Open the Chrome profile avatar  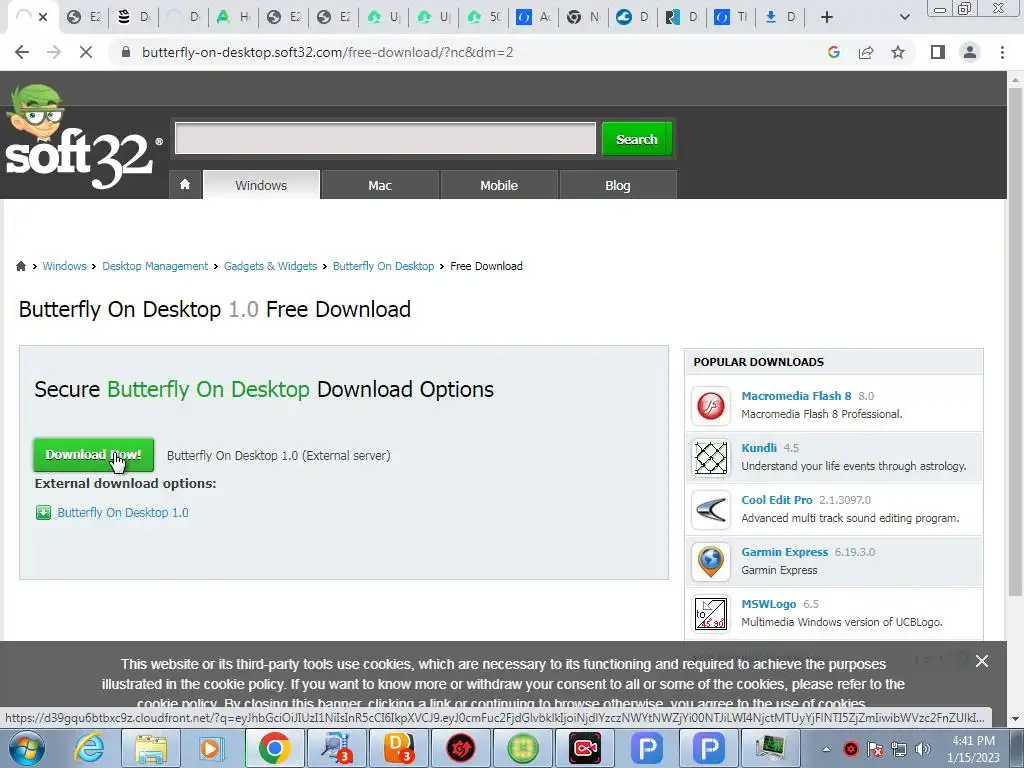970,52
